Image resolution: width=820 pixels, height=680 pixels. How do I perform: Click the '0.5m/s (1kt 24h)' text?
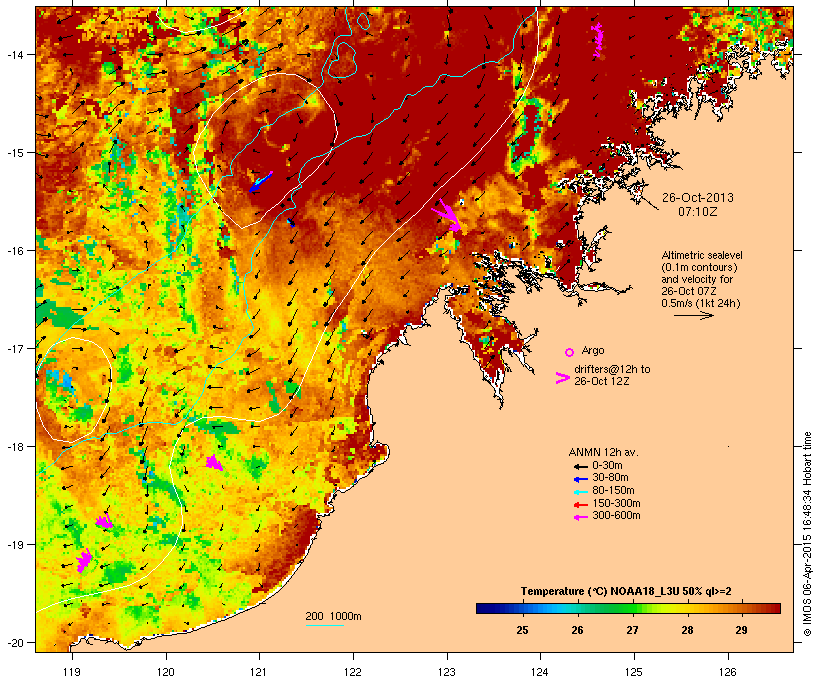(x=701, y=303)
